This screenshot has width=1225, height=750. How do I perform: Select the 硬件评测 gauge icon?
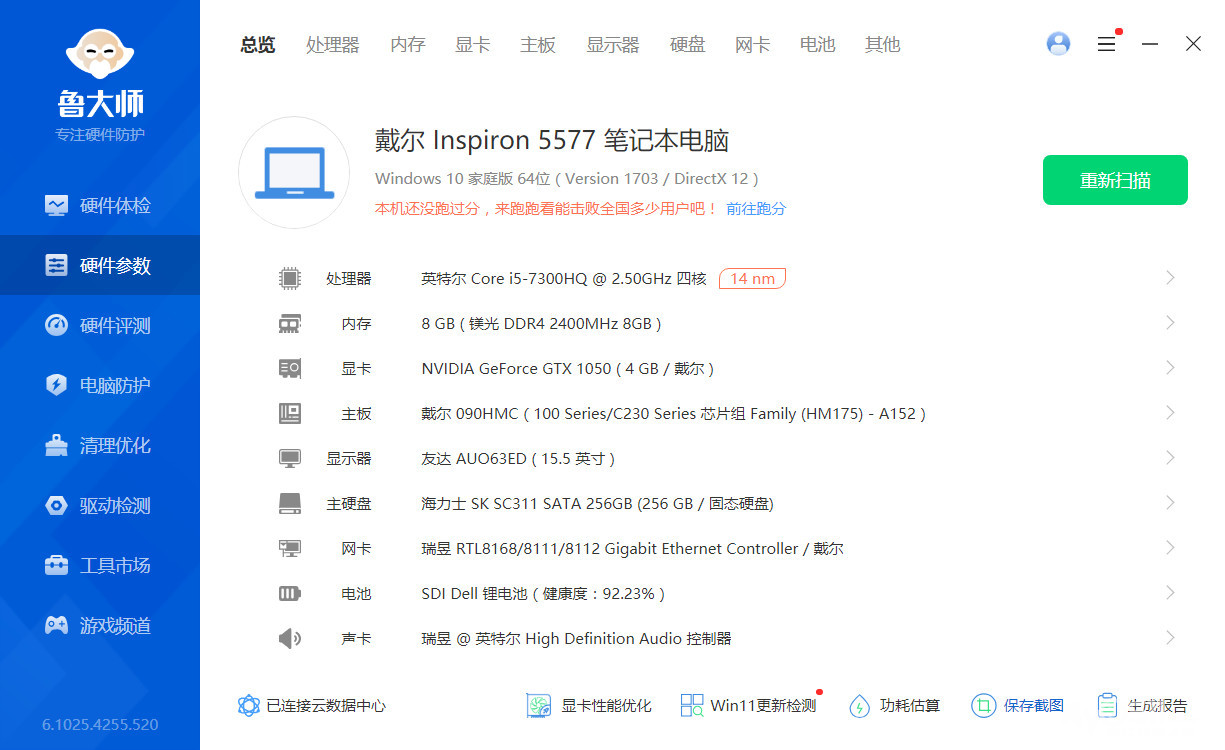[56, 325]
